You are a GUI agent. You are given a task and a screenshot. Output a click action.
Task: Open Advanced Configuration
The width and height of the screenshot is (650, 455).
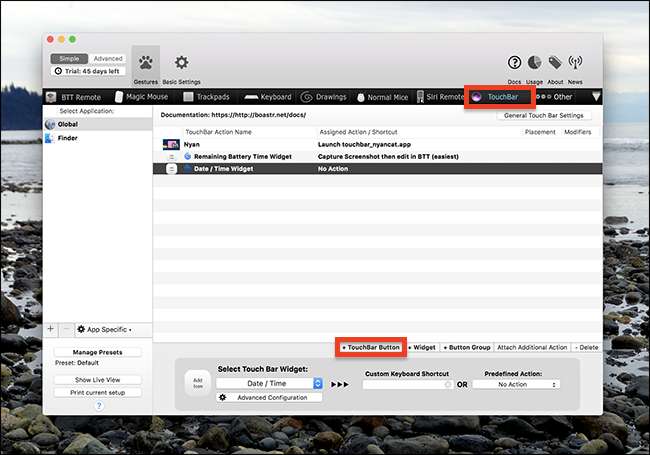(x=269, y=397)
